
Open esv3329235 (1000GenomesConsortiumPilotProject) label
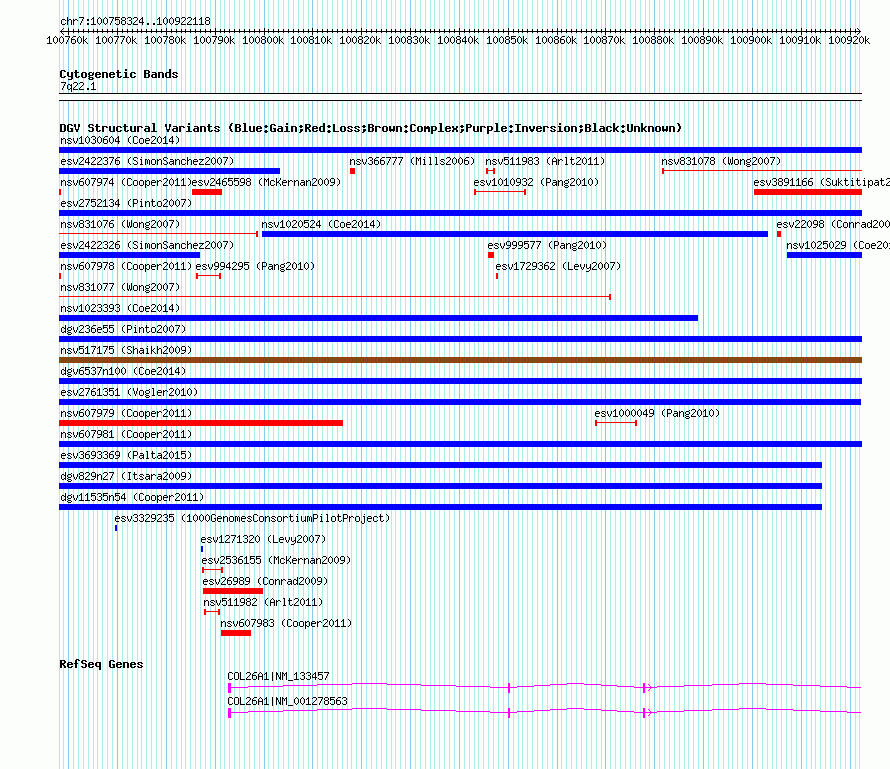252,518
